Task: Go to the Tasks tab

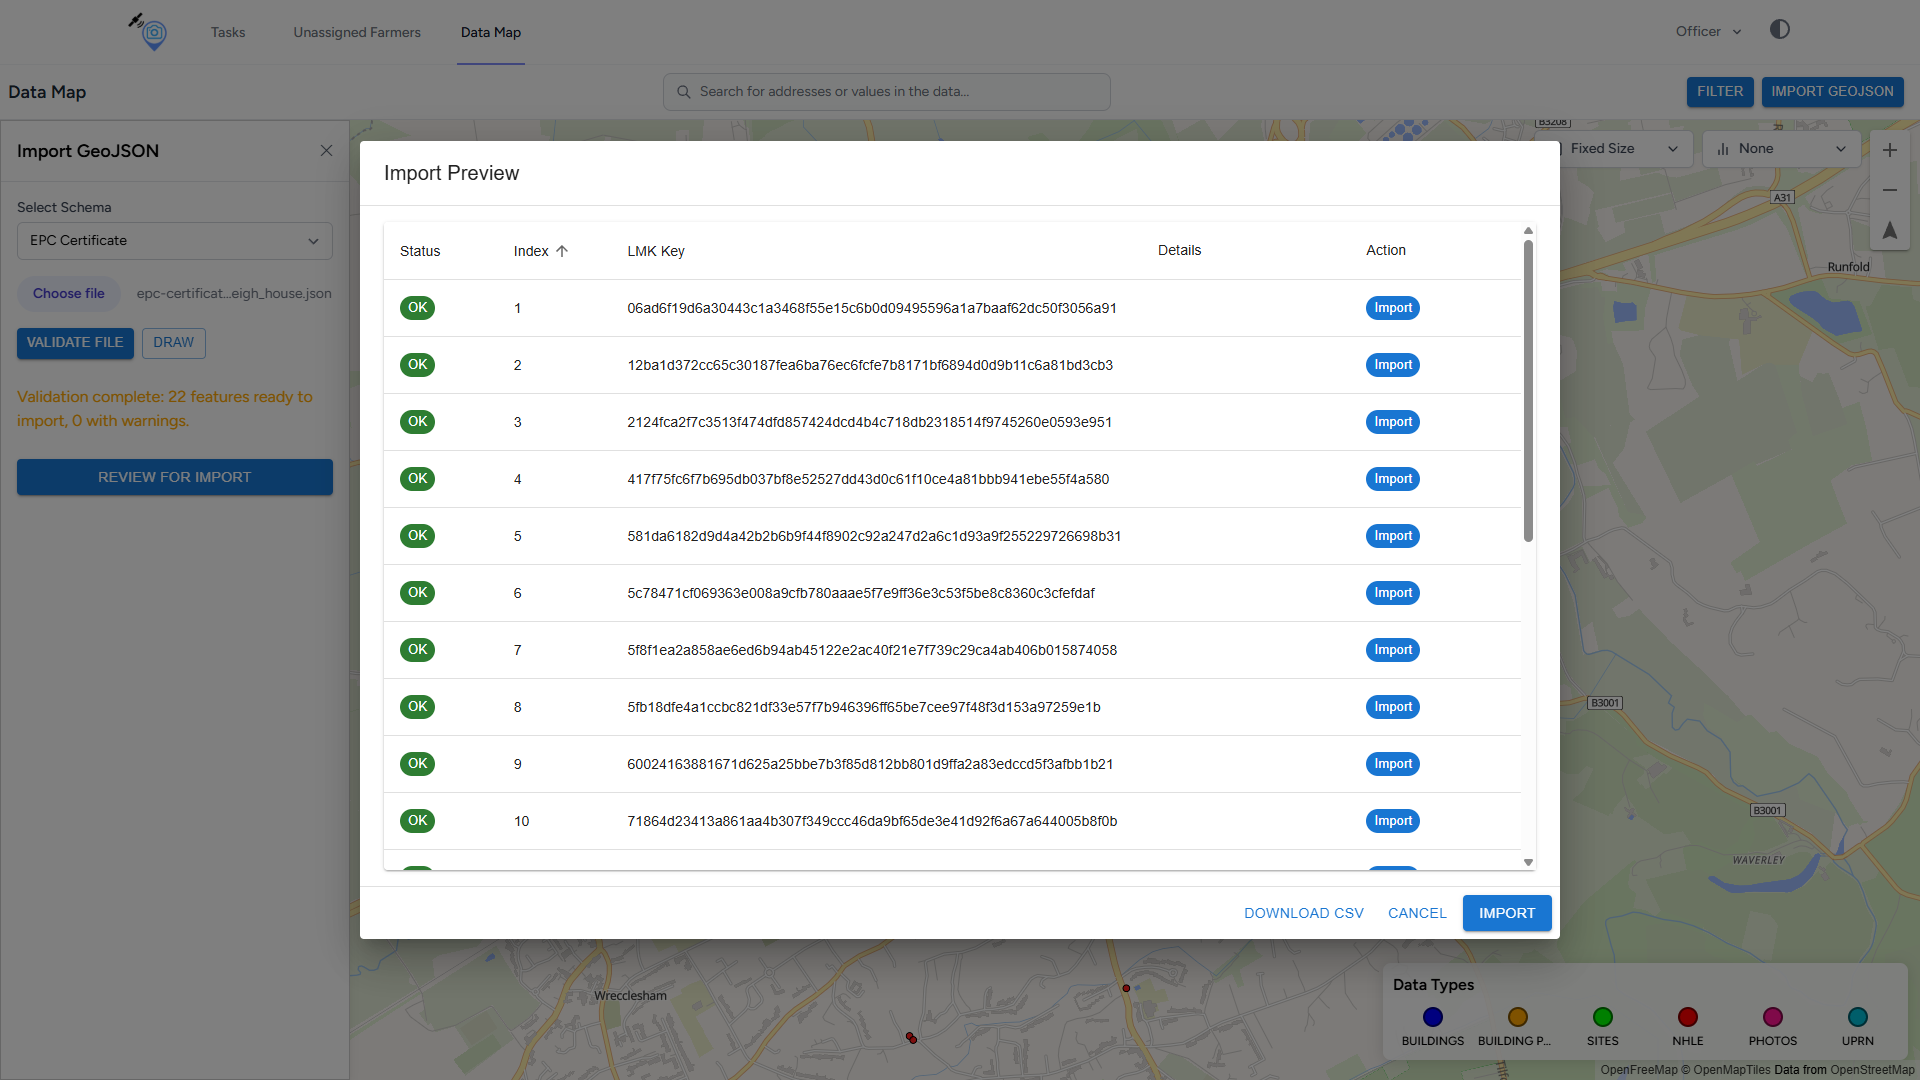Action: point(228,32)
